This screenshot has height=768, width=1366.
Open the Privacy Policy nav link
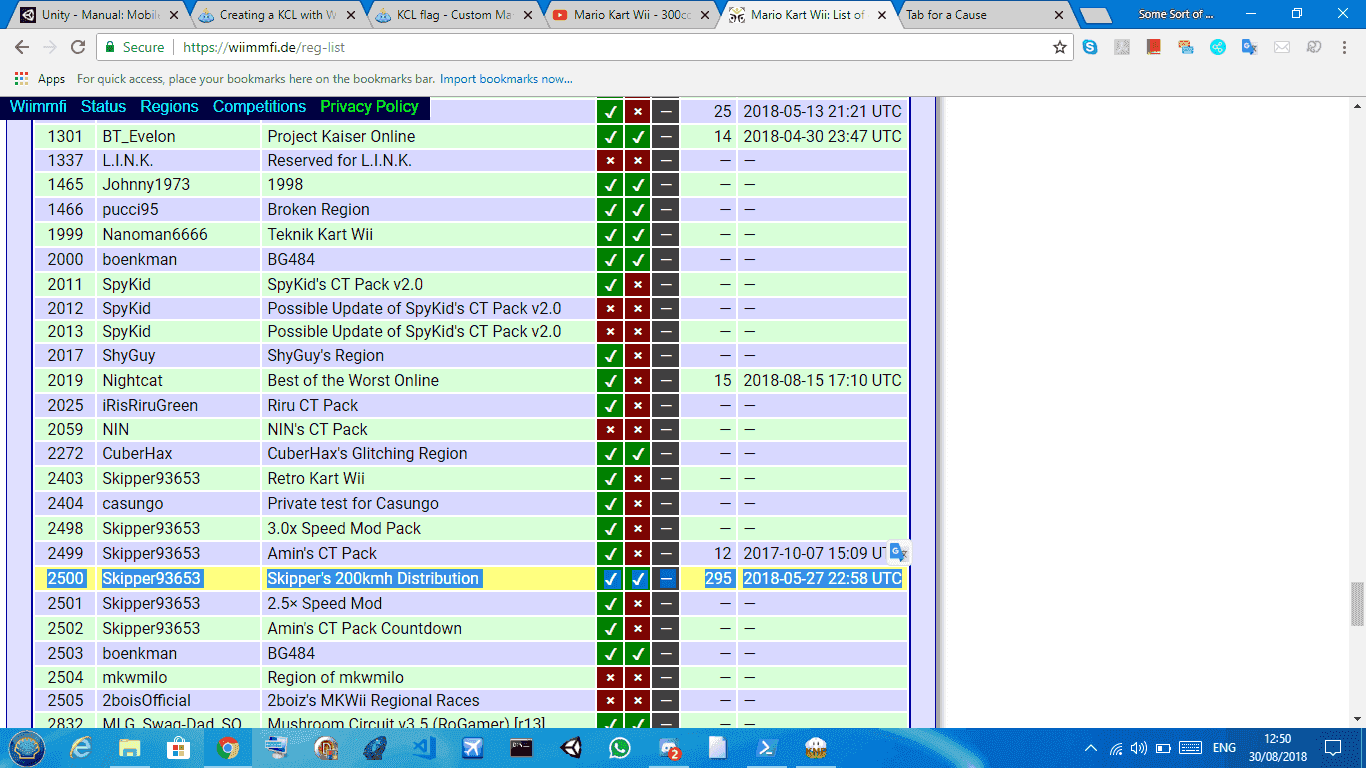pos(369,106)
